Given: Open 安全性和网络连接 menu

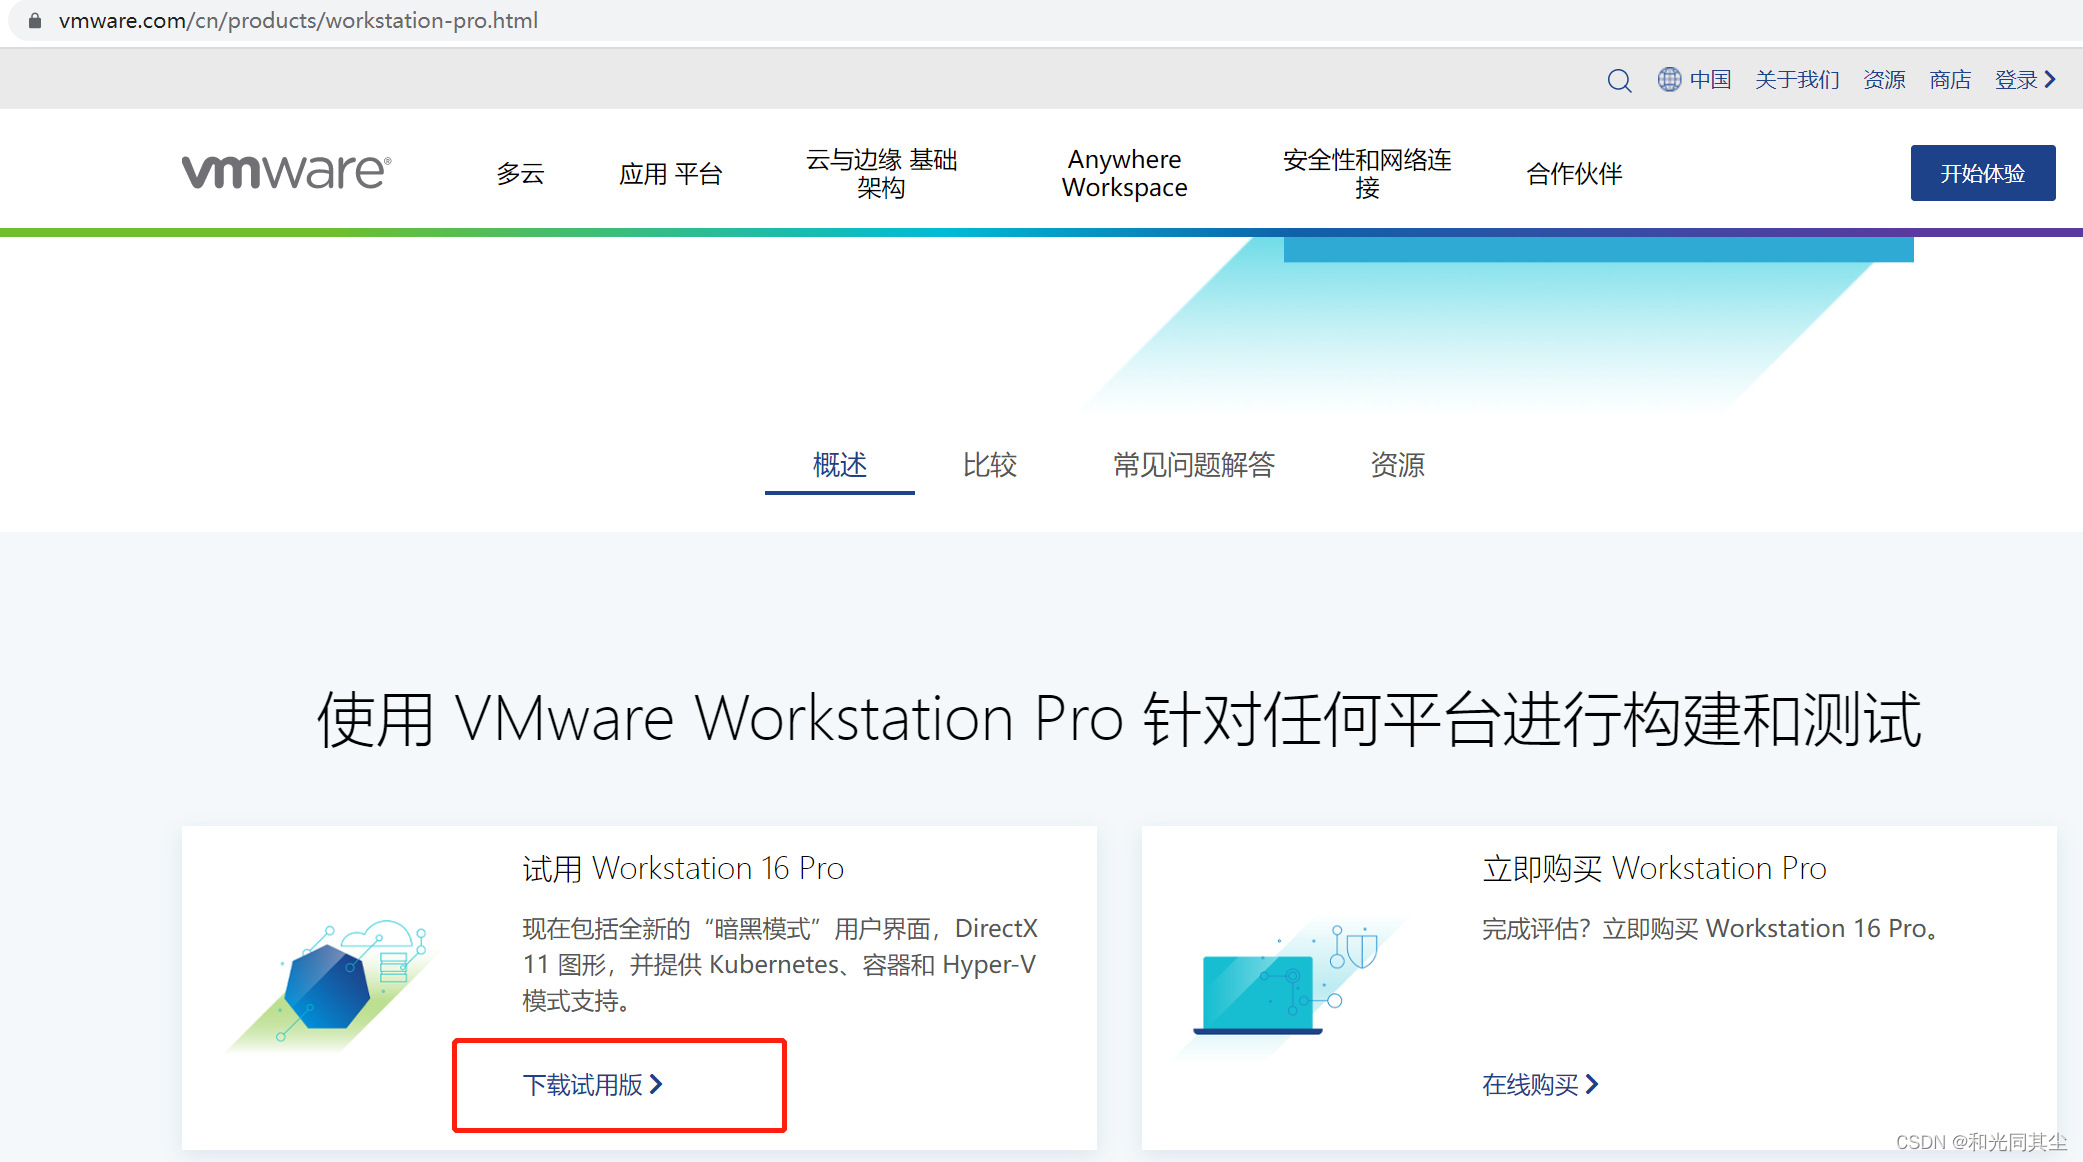Looking at the screenshot, I should point(1367,173).
